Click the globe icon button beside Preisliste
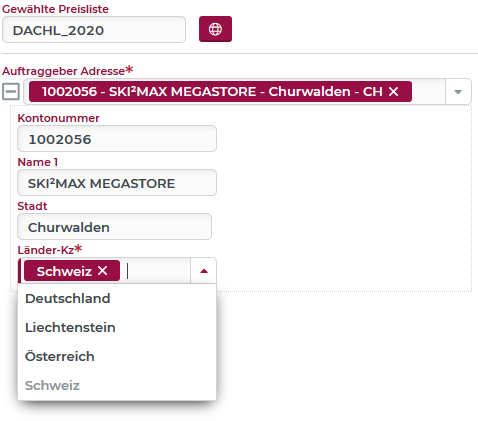Viewport: 478px width, 421px height. tap(215, 29)
